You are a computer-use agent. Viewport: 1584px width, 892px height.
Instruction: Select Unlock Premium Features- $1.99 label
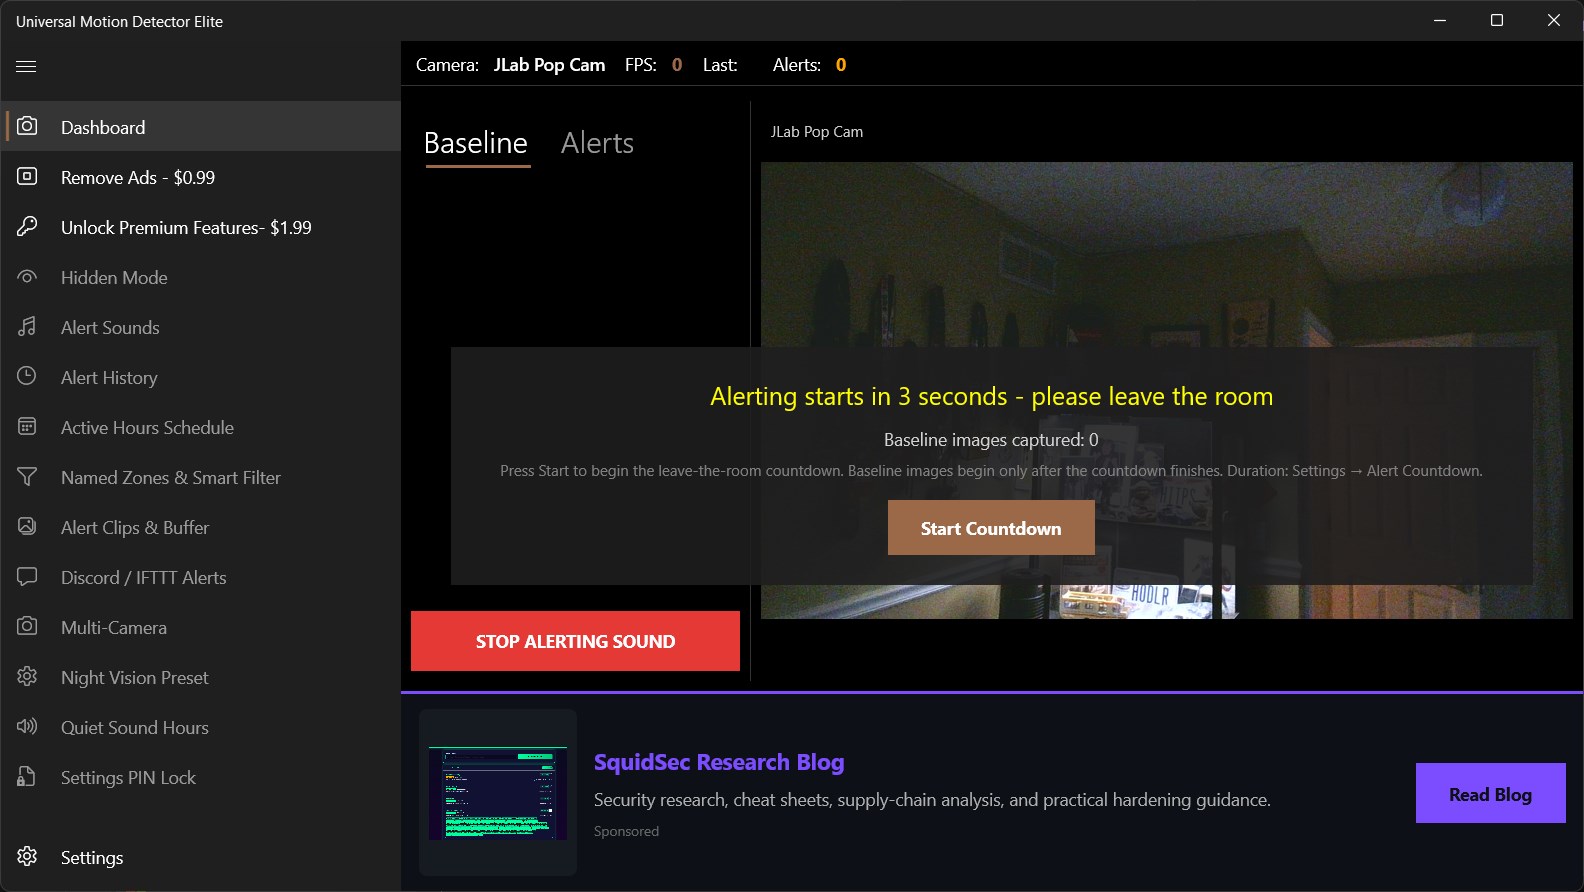186,227
